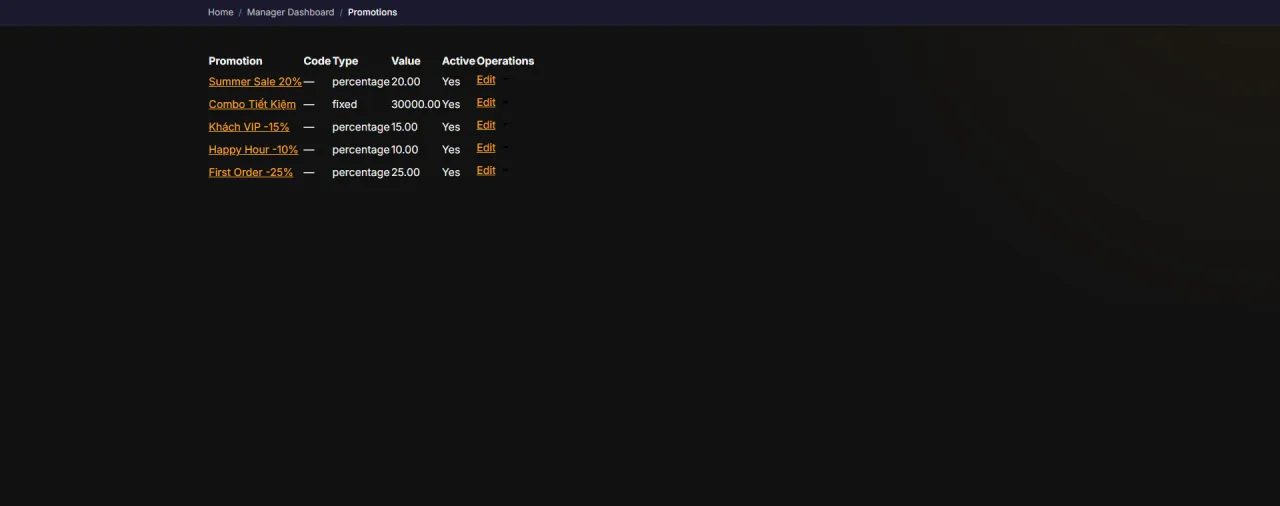Open the First Order -25% promotion
This screenshot has height=506, width=1280.
(251, 172)
